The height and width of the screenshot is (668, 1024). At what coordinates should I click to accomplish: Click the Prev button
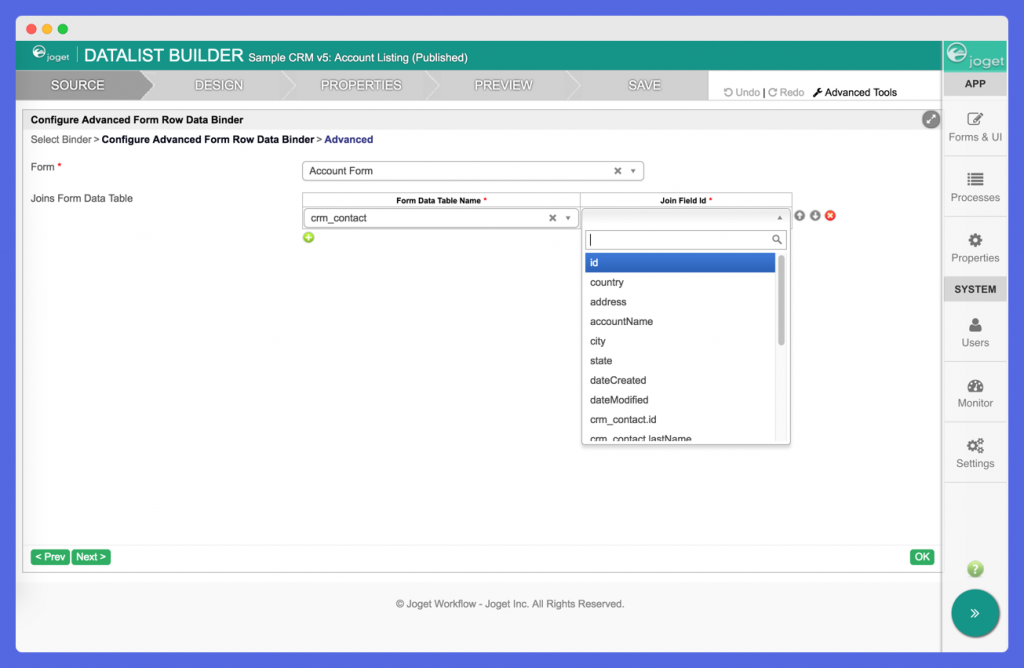click(50, 557)
